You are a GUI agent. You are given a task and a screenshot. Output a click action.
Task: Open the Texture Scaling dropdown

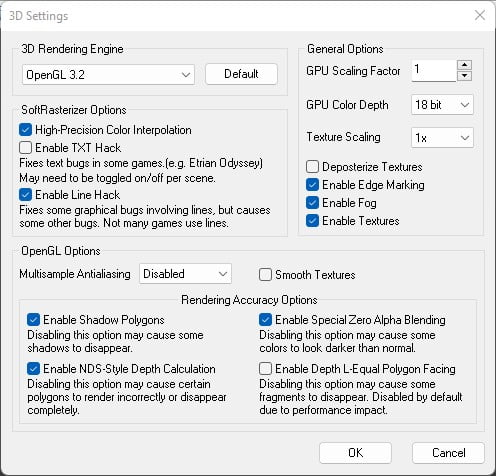442,137
